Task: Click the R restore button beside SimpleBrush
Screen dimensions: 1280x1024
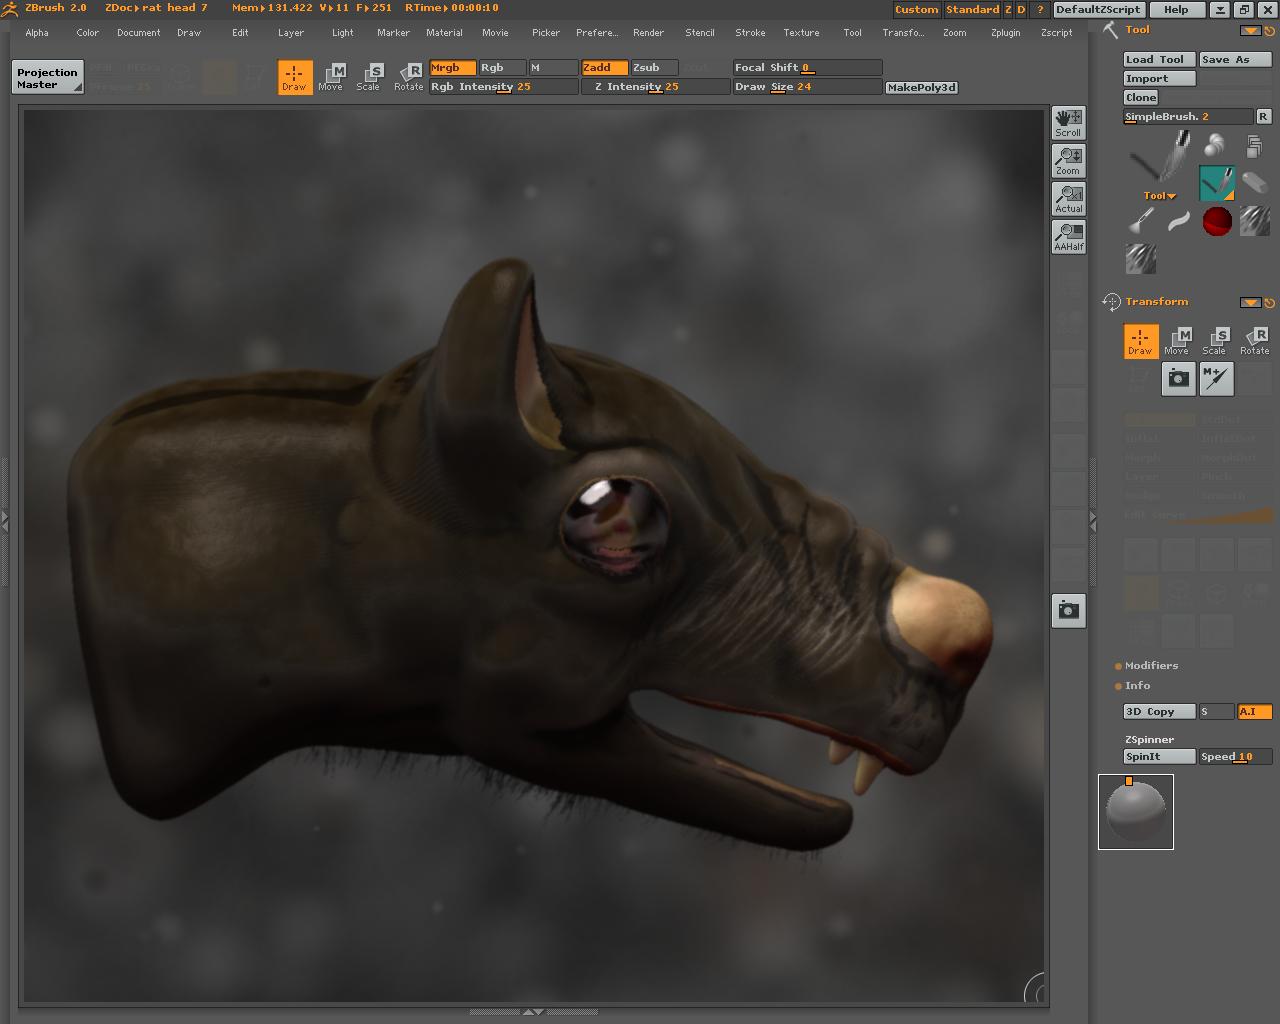Action: pyautogui.click(x=1263, y=117)
